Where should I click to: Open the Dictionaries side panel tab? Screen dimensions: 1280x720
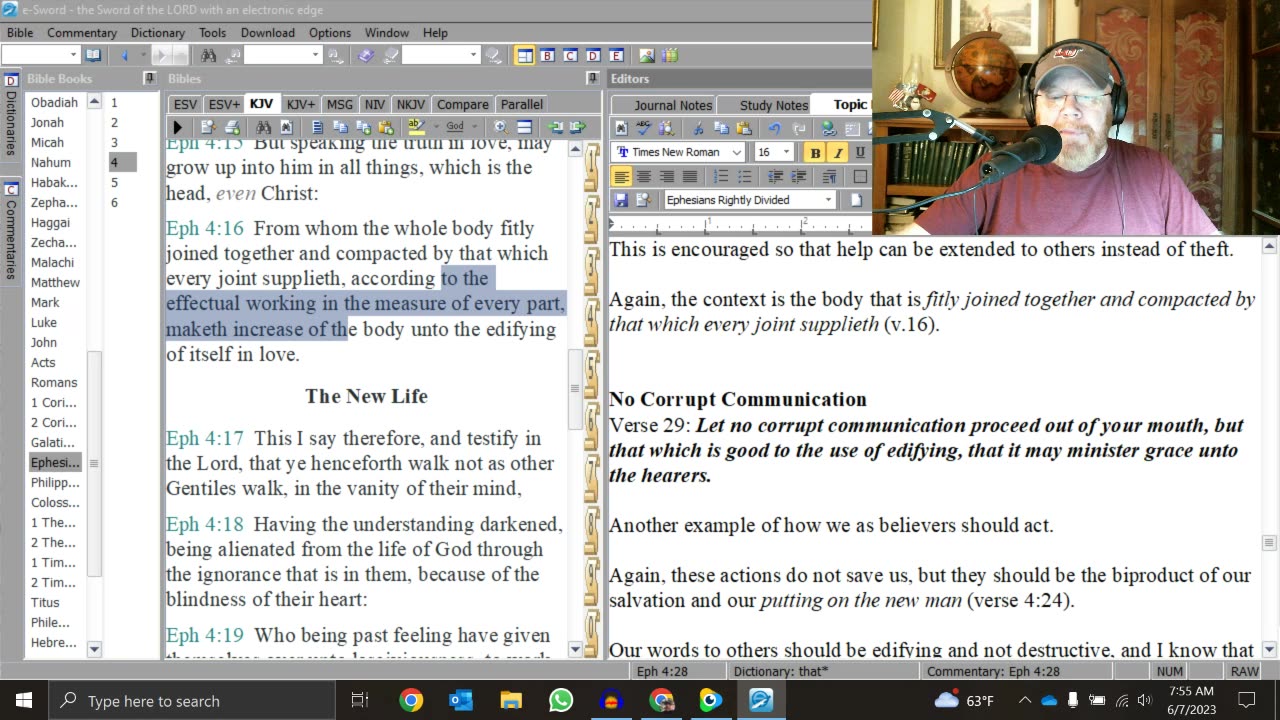coord(11,115)
